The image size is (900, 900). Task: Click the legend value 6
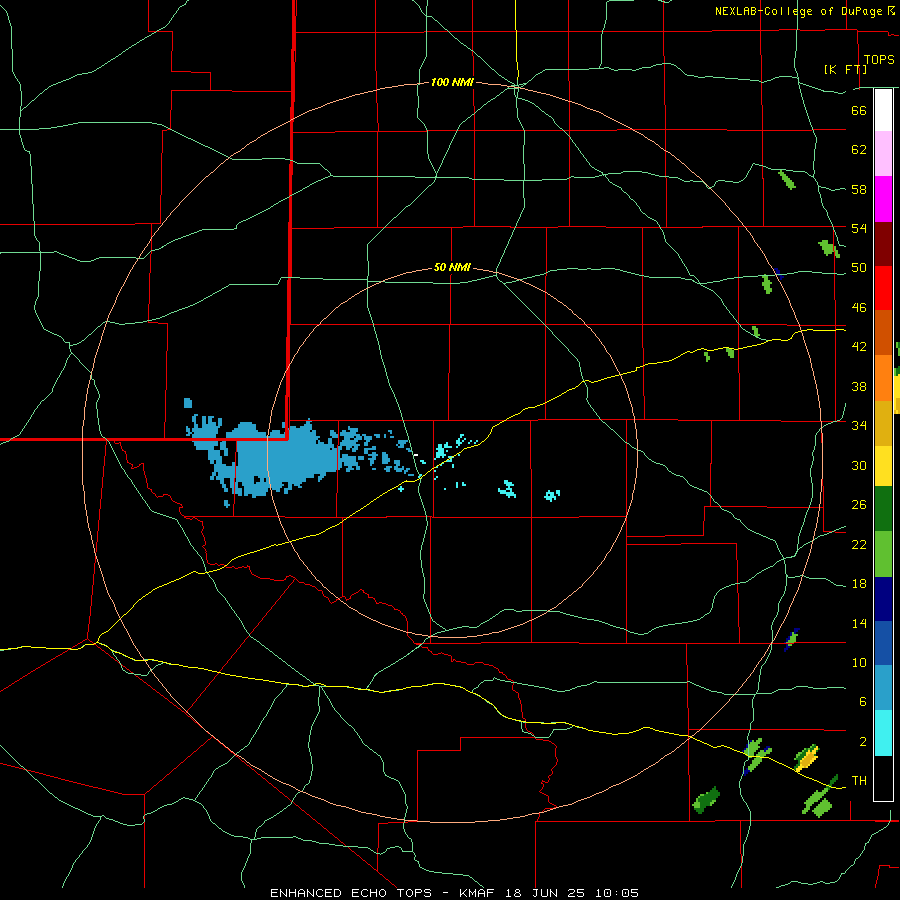pyautogui.click(x=863, y=701)
